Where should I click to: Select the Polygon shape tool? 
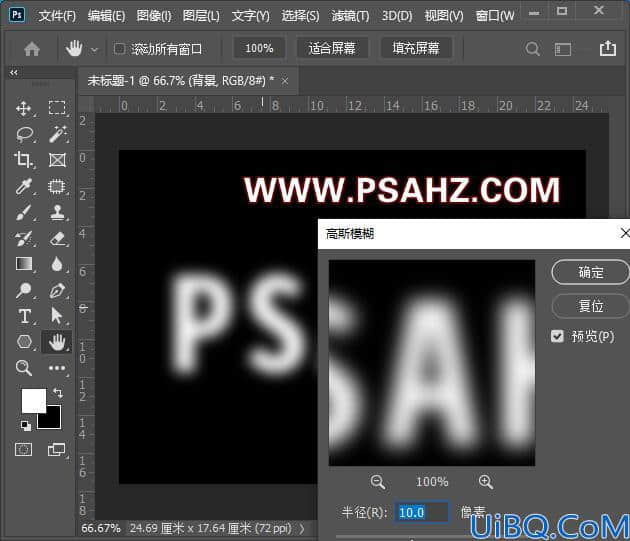tap(24, 342)
